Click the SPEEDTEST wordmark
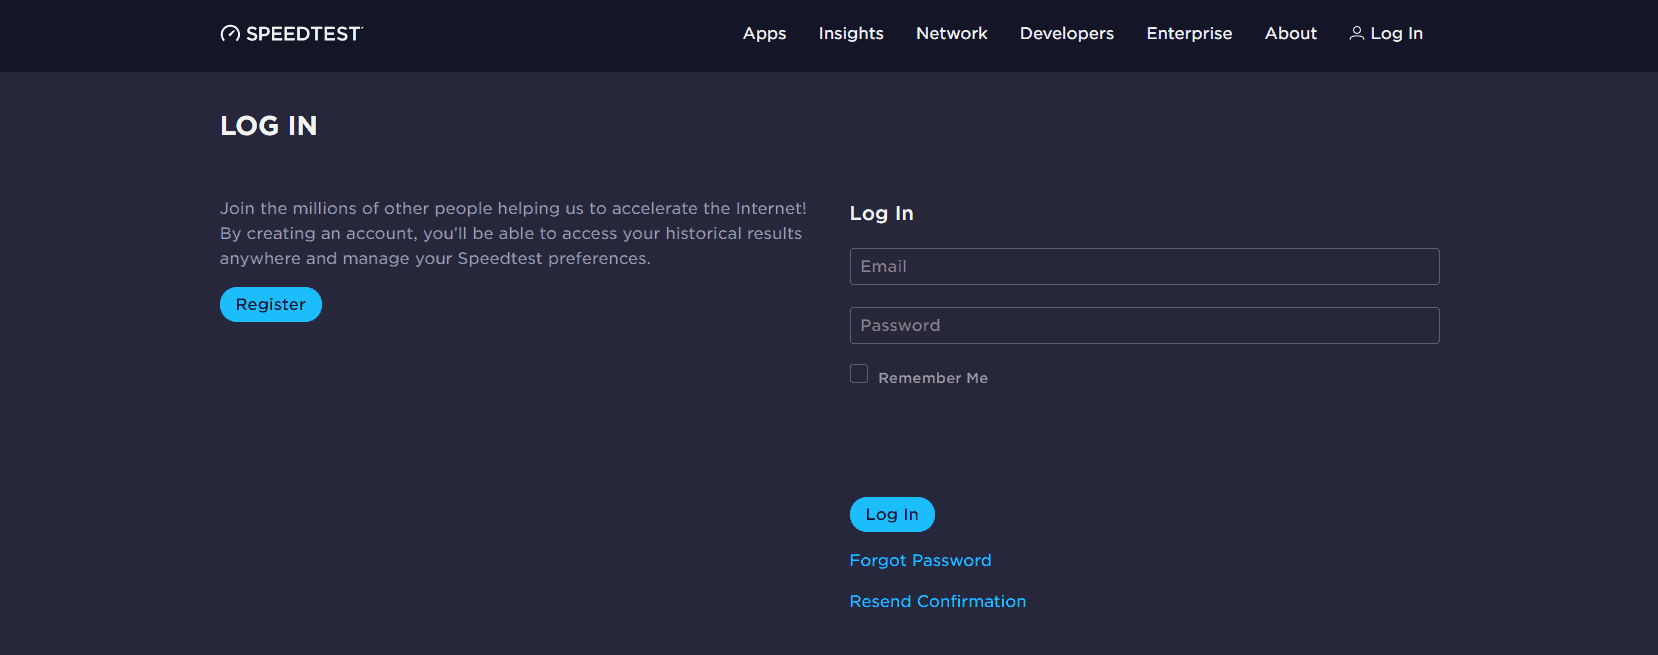Screen dimensions: 1658x655 click(304, 34)
